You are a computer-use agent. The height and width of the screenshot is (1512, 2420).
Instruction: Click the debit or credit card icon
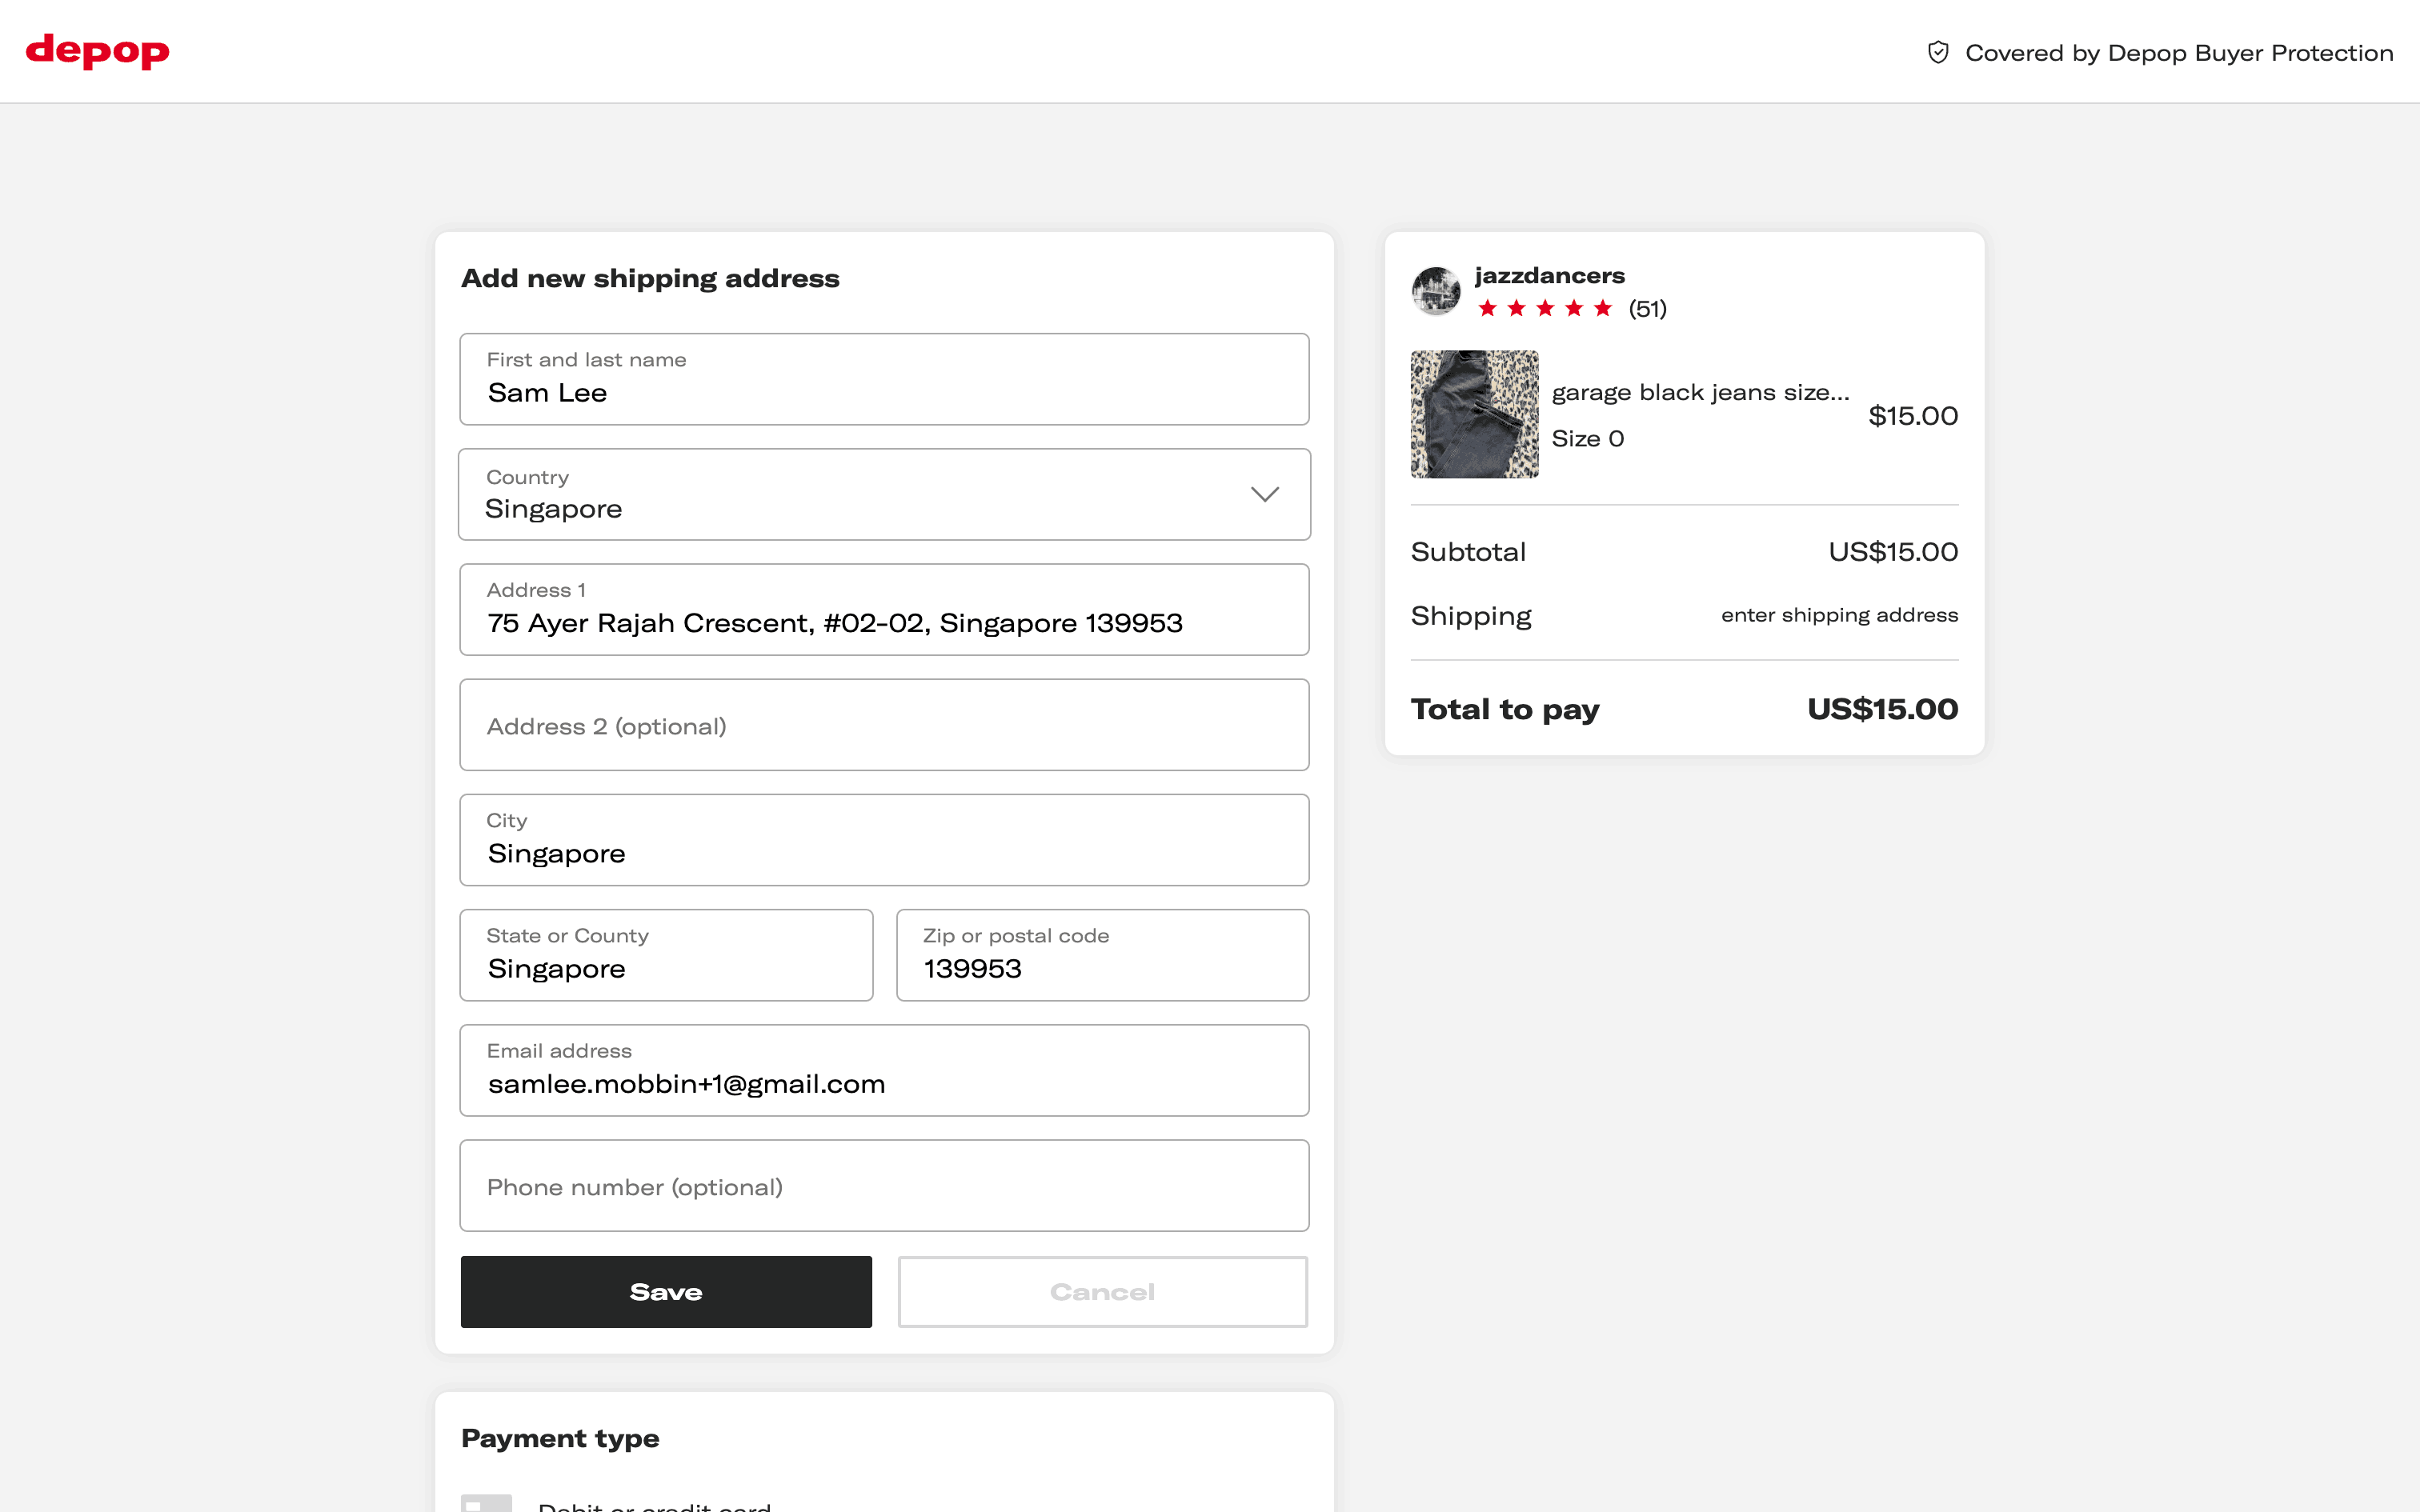(x=487, y=1502)
